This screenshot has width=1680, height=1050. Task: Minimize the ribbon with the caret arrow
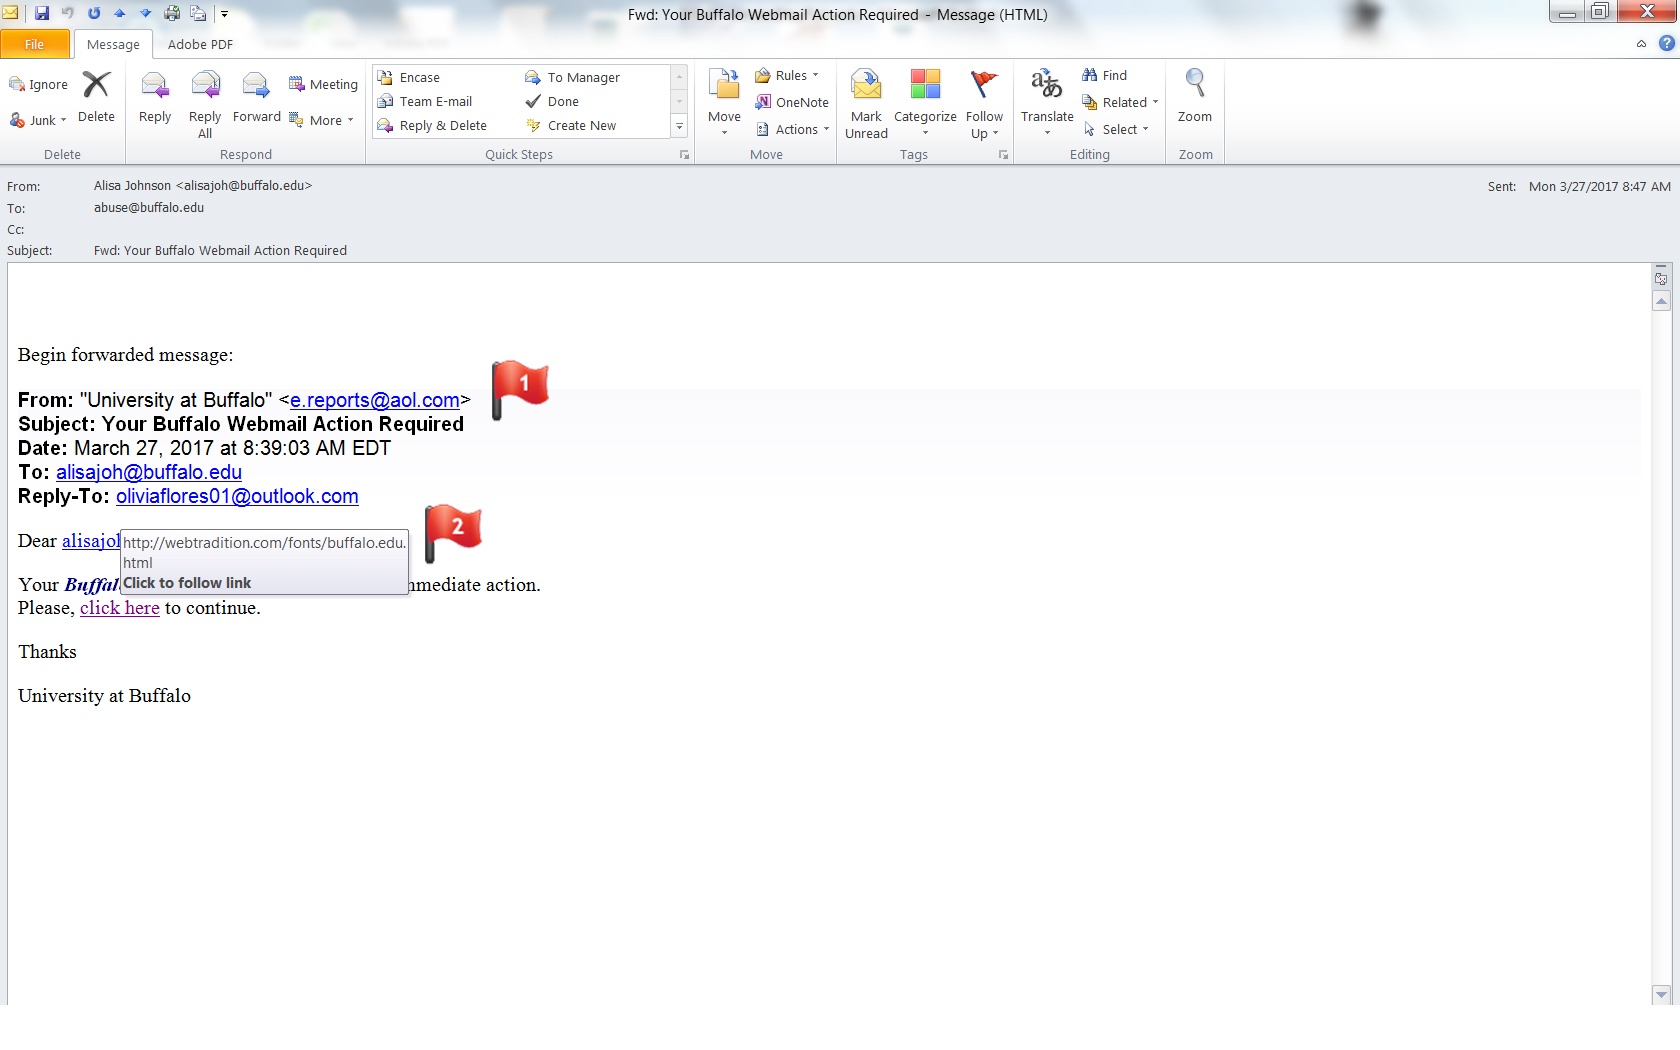(x=1641, y=44)
